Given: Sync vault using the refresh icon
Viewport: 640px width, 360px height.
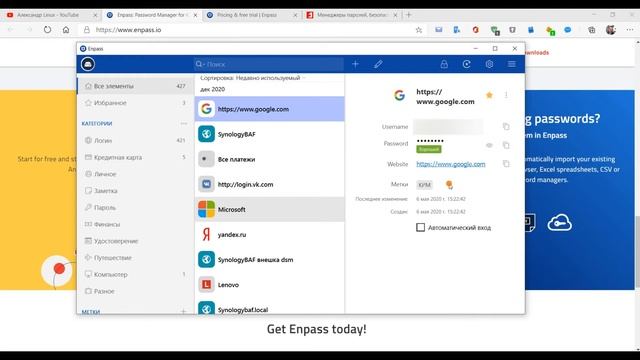Looking at the screenshot, I should [467, 64].
